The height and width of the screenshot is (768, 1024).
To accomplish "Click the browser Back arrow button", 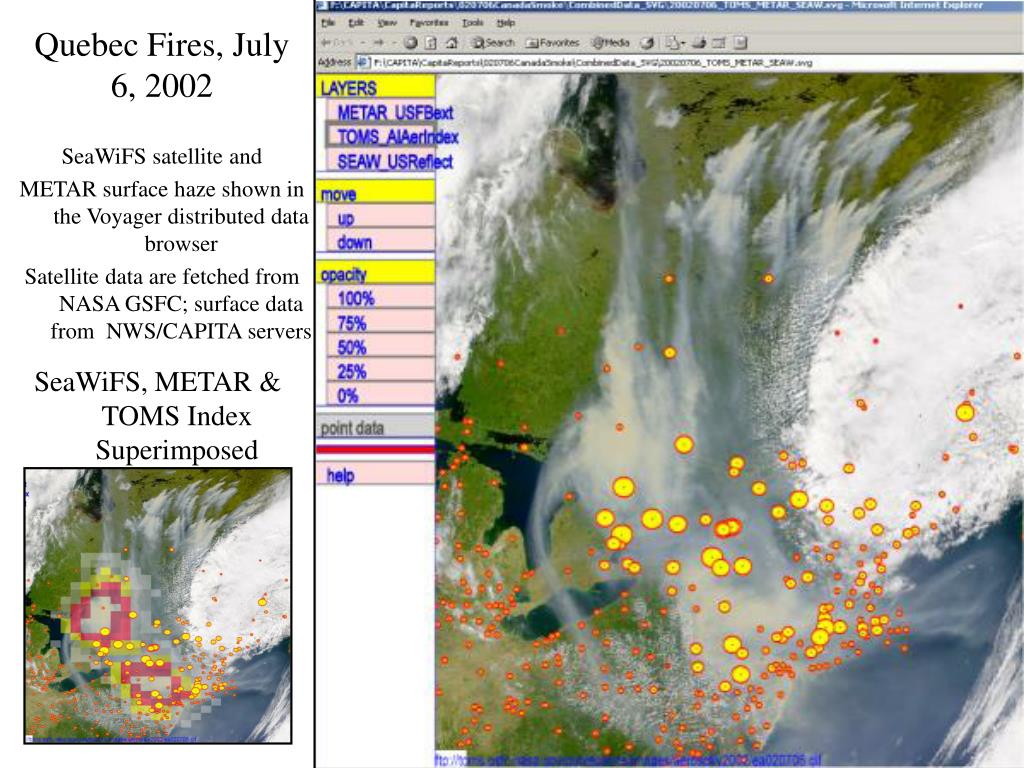I will [330, 43].
